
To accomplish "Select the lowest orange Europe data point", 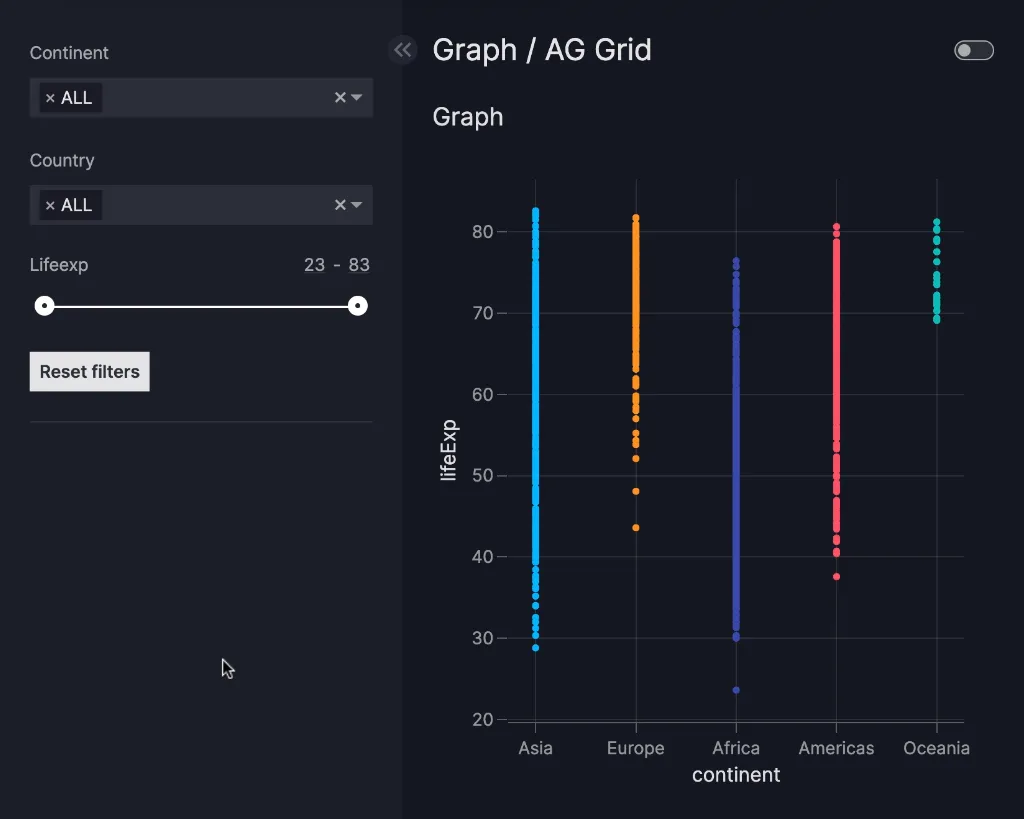I will (x=636, y=528).
